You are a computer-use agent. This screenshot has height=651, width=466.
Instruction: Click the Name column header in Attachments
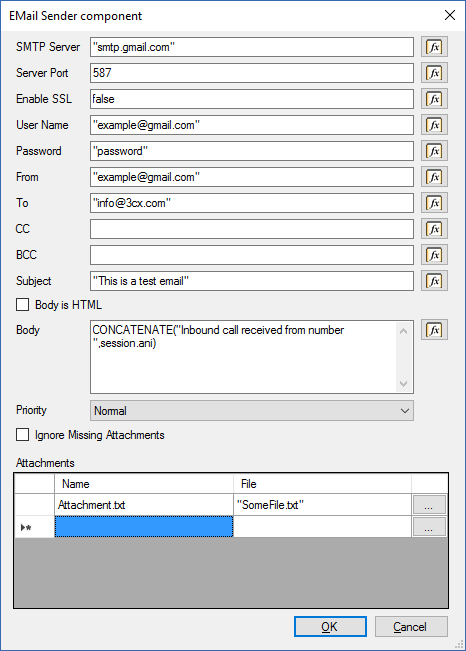(x=144, y=484)
